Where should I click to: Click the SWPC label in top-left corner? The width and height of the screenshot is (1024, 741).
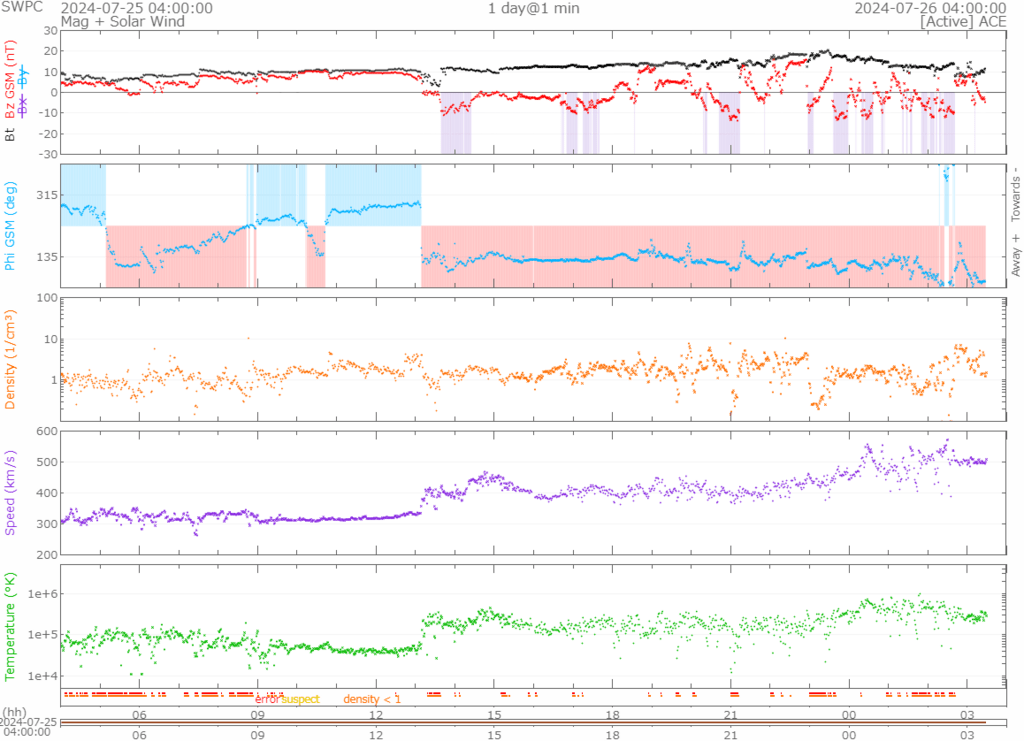[x=22, y=8]
